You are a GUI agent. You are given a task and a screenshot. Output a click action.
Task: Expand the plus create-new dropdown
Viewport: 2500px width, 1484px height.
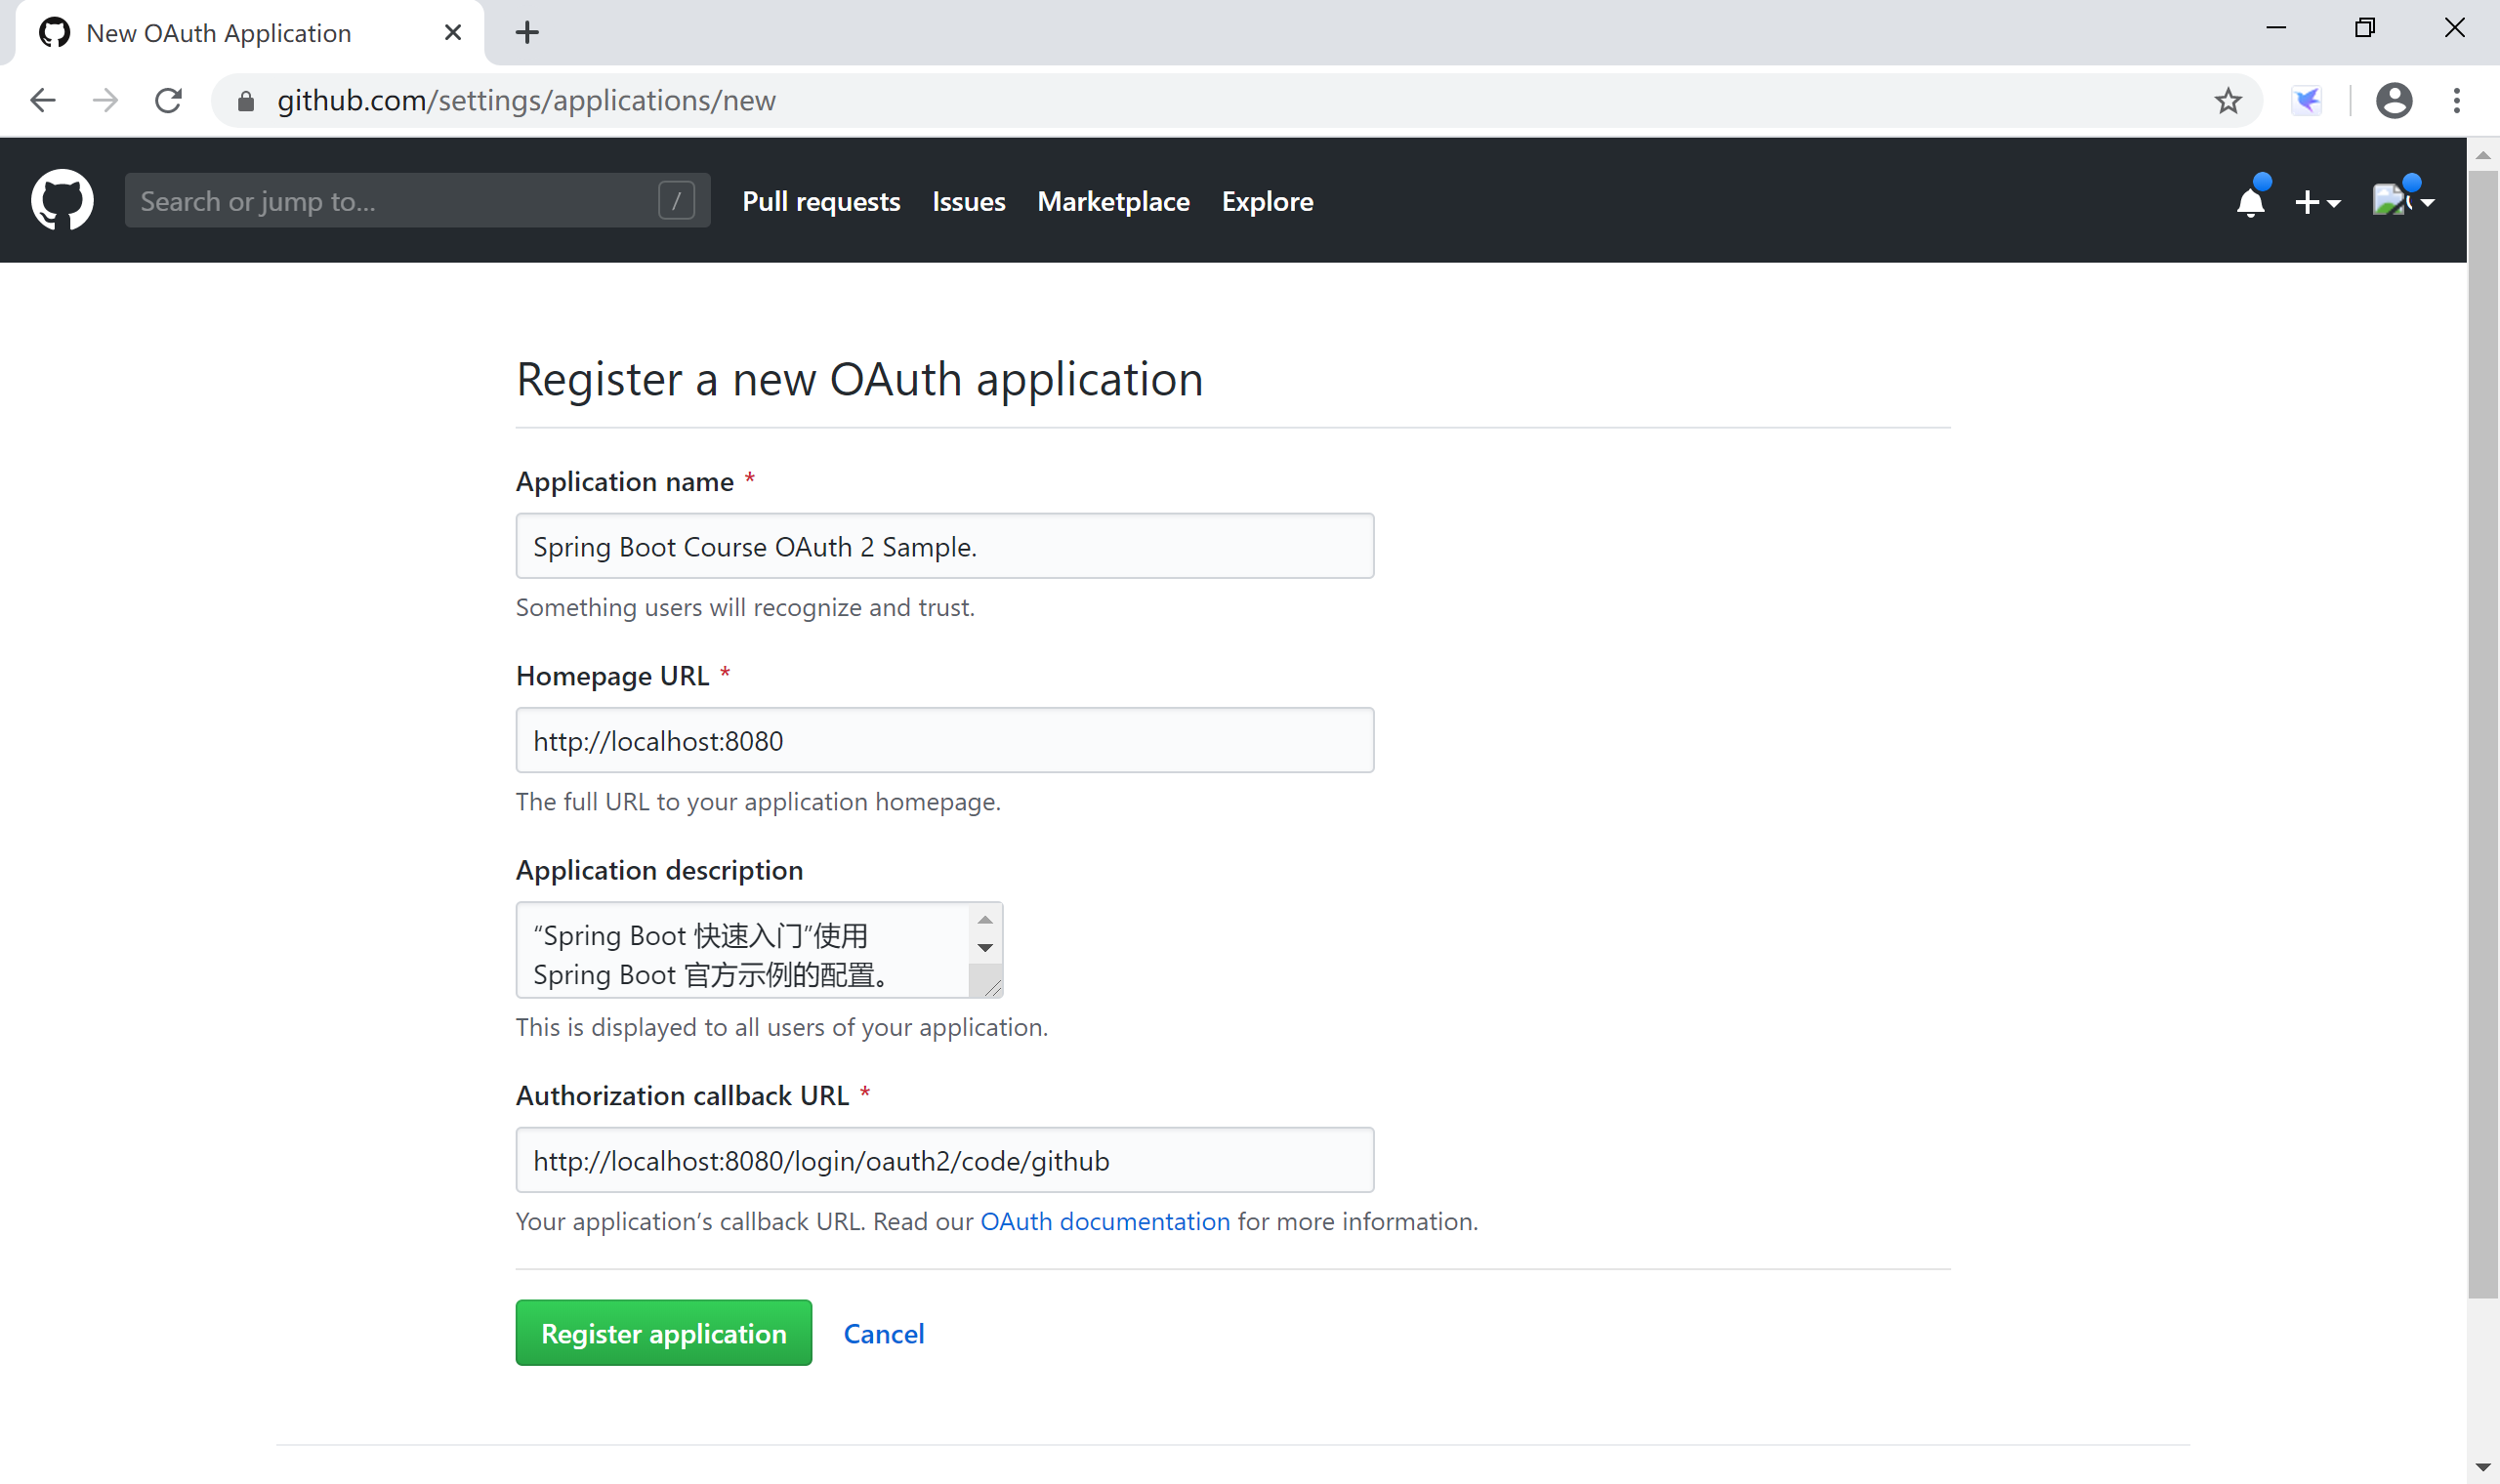click(x=2316, y=202)
